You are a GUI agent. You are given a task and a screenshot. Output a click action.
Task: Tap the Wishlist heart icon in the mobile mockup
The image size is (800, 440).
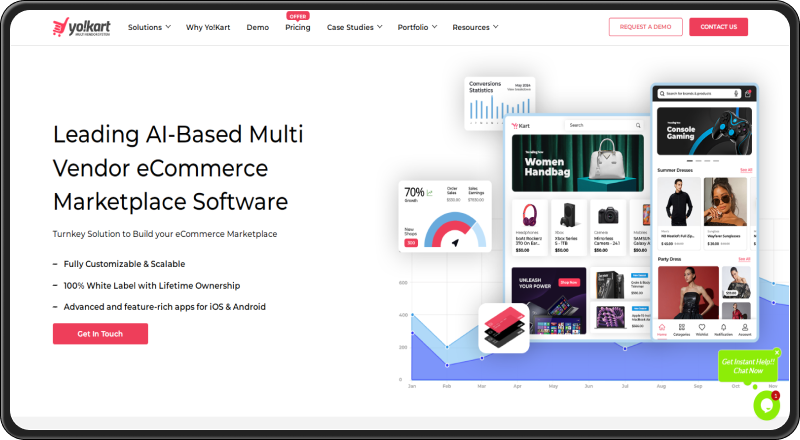(701, 329)
